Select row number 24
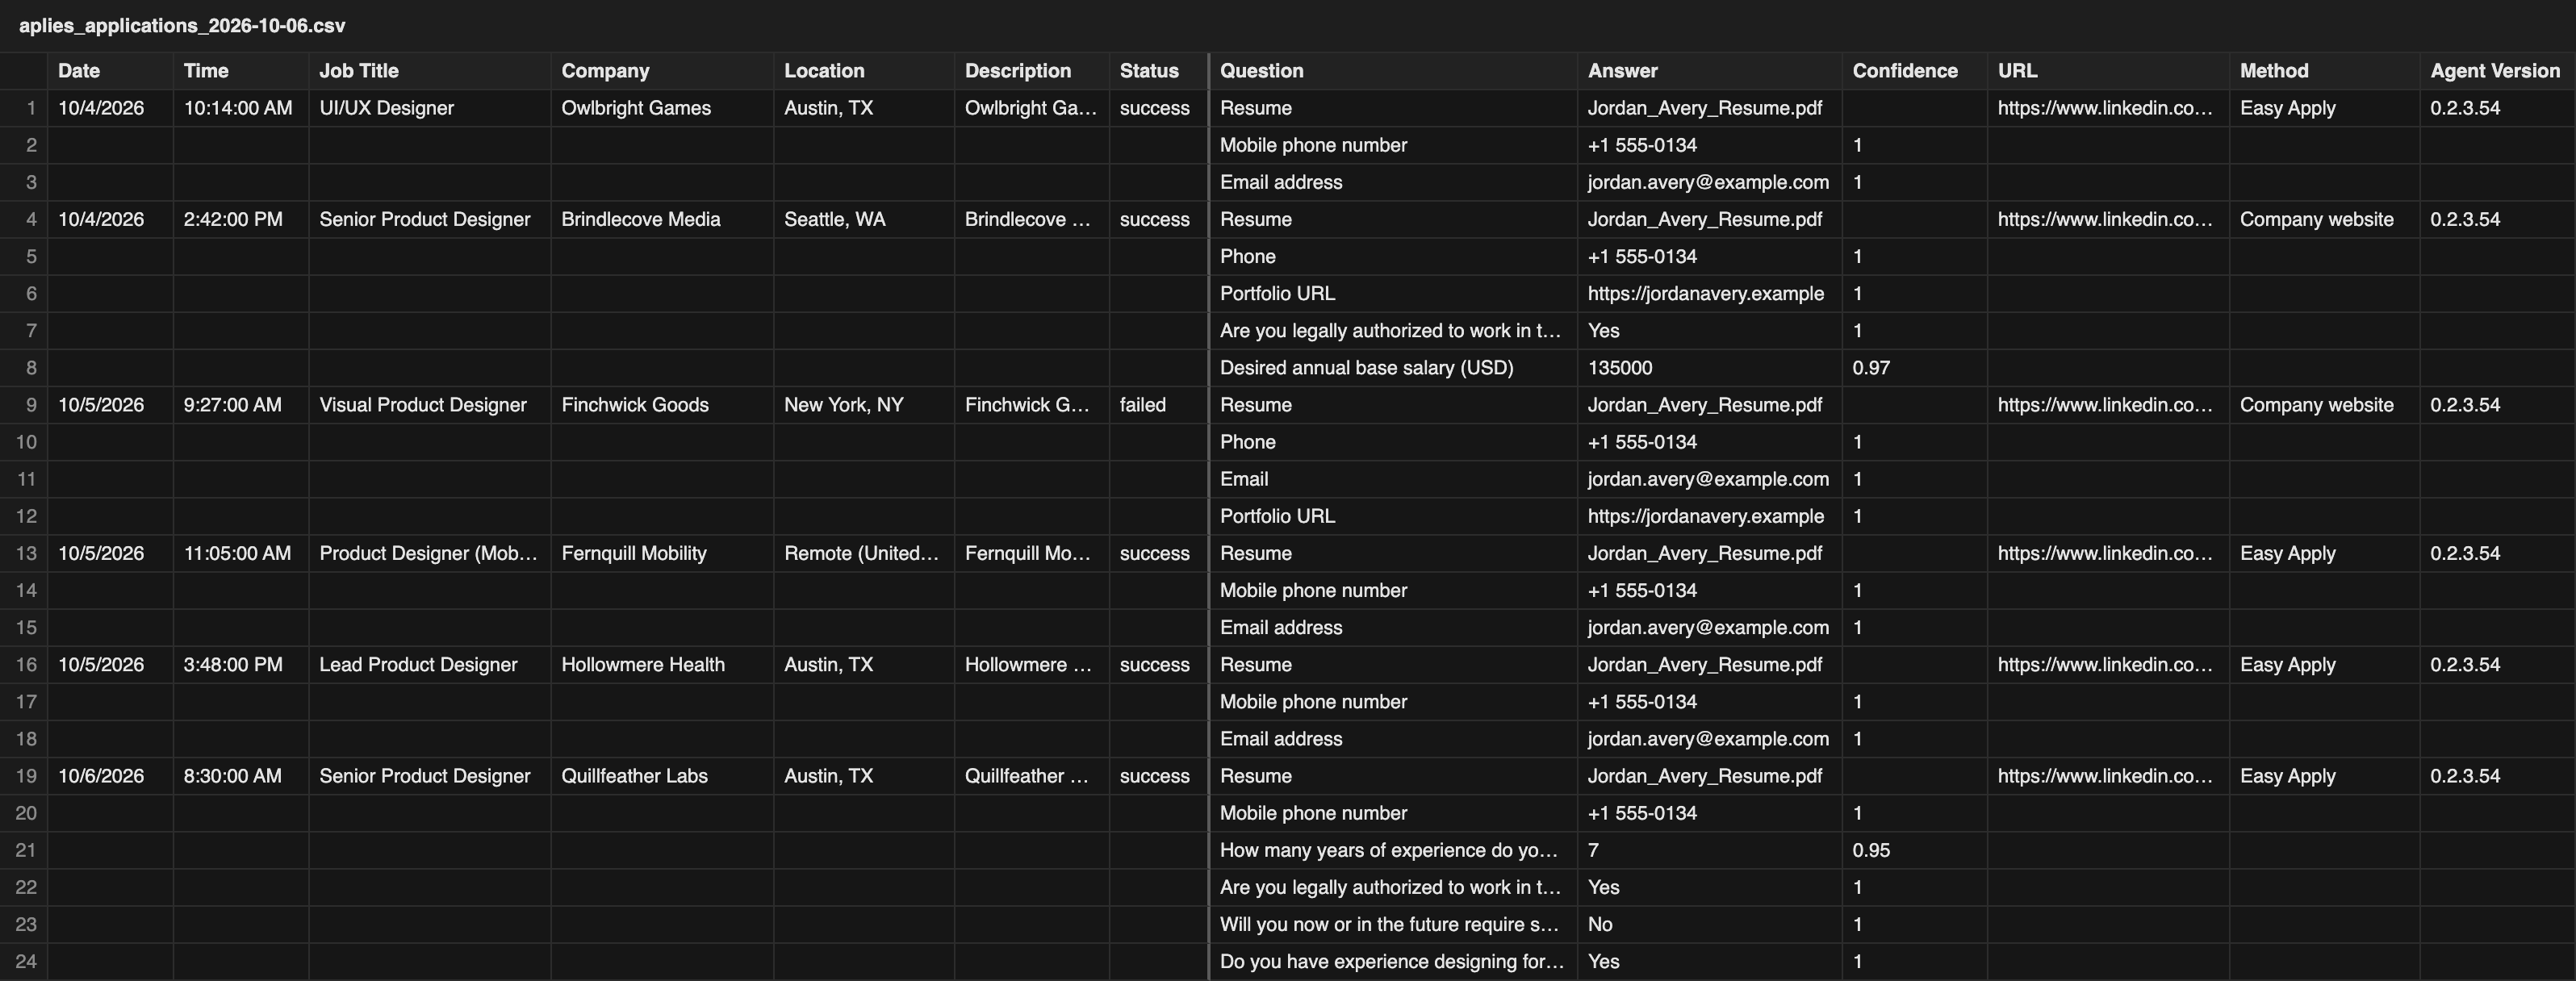This screenshot has height=981, width=2576. [x=24, y=961]
